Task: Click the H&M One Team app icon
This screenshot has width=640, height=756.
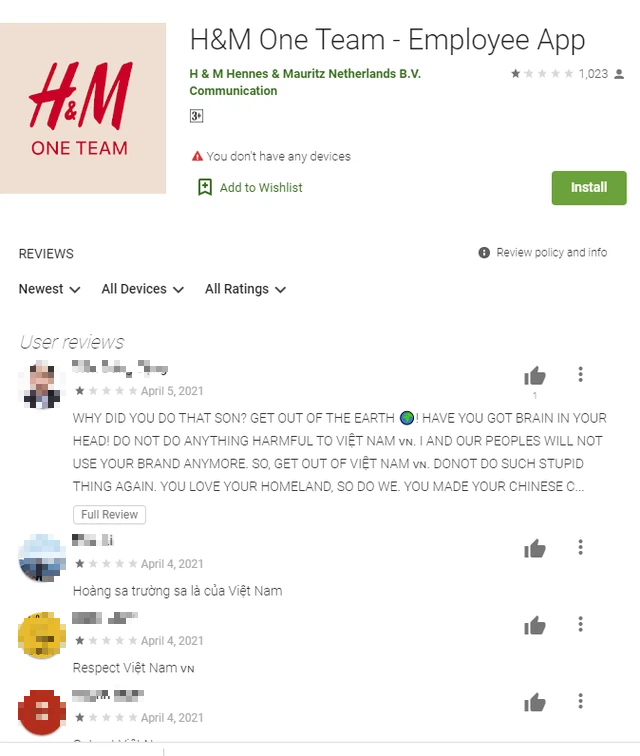Action: [x=83, y=108]
